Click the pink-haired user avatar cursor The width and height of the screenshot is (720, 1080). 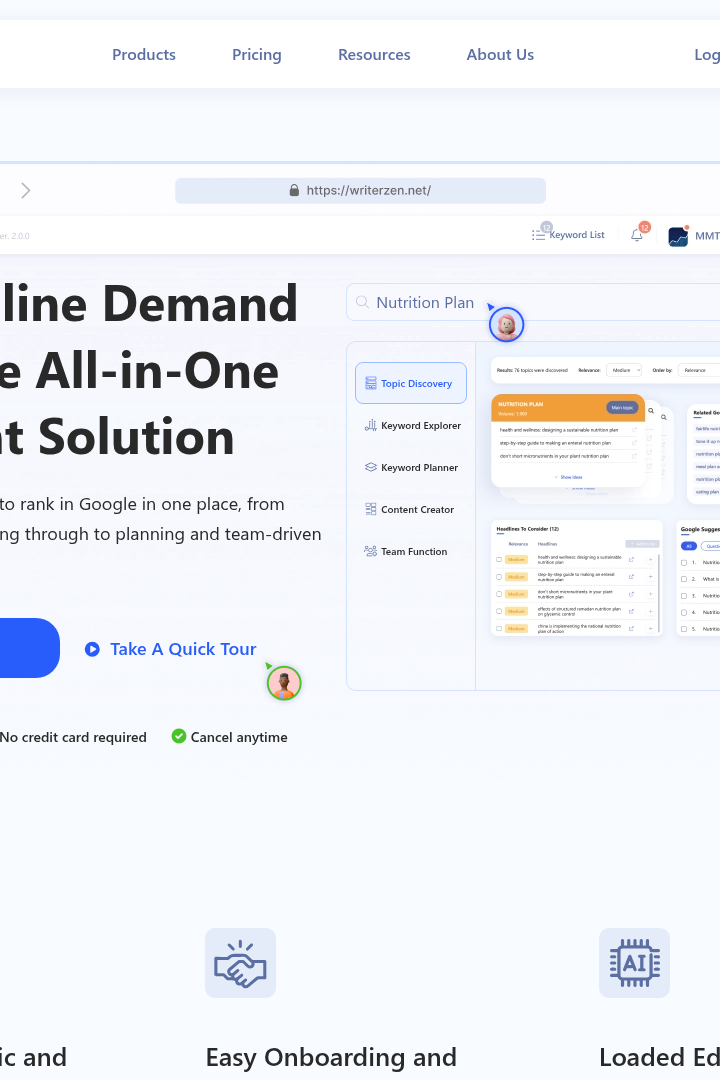tap(506, 324)
